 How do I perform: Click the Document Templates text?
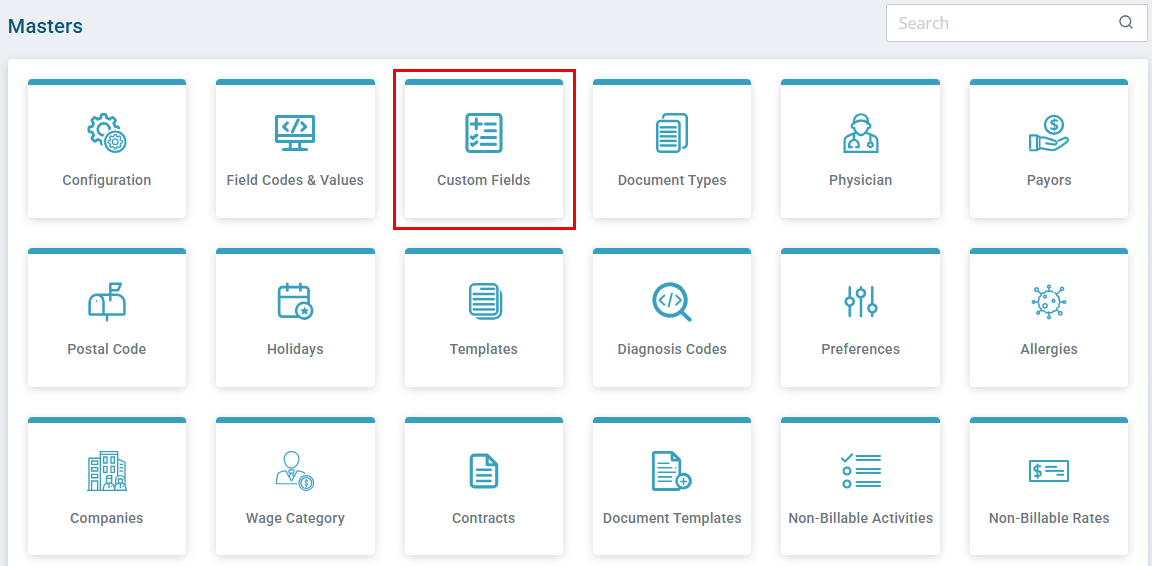click(x=672, y=518)
